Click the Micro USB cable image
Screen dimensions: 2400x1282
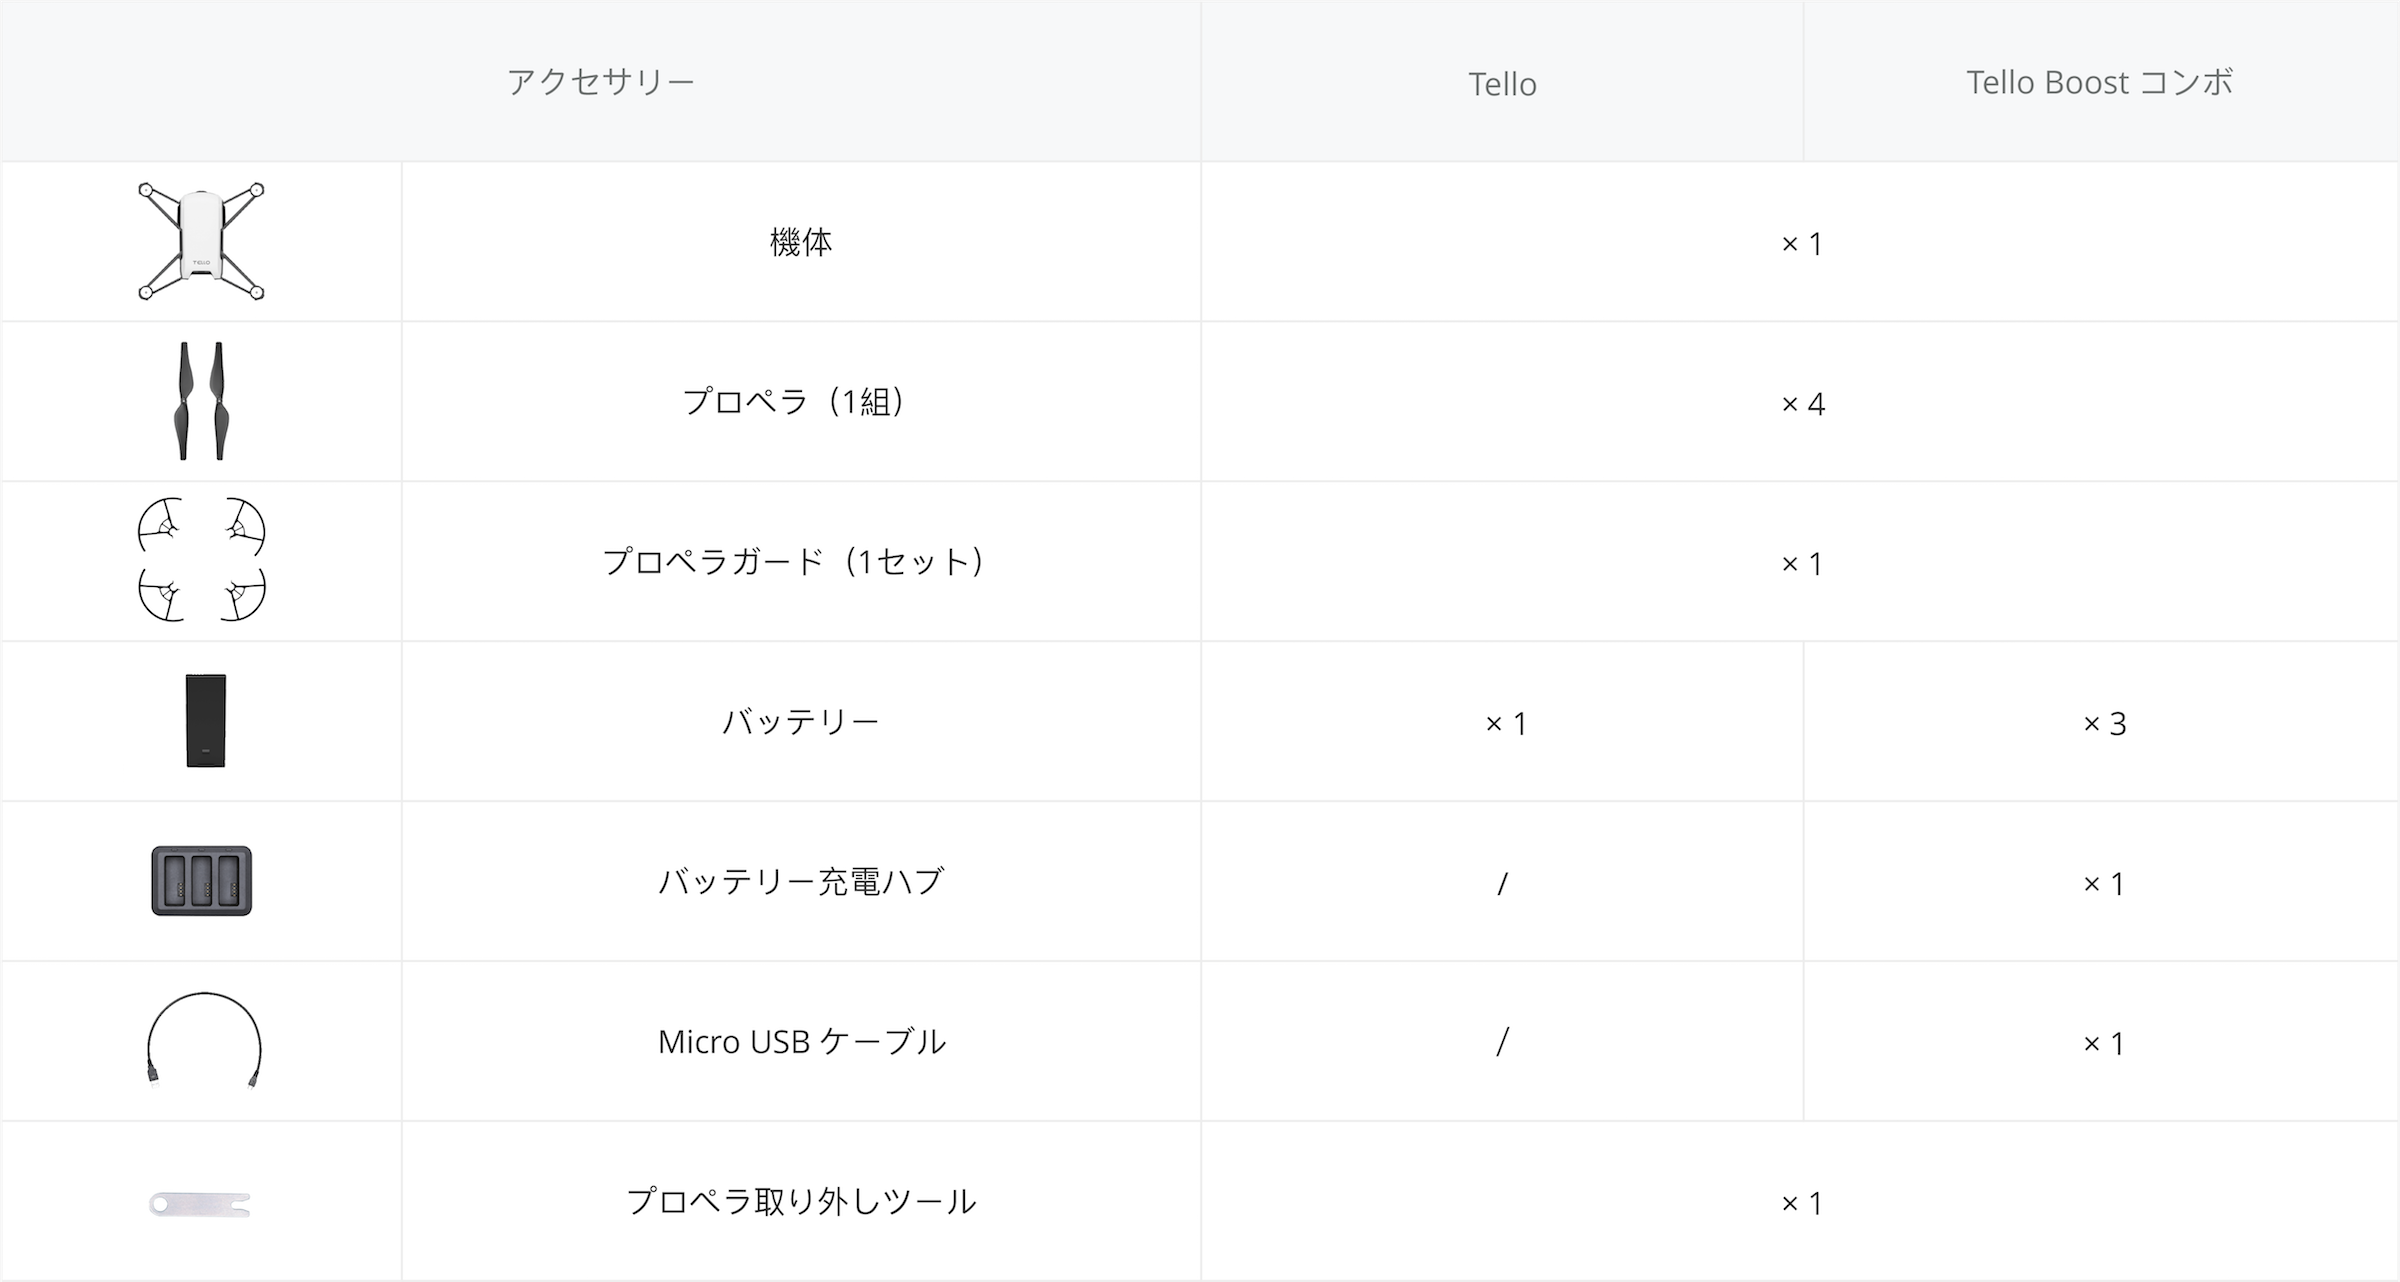[x=204, y=1040]
